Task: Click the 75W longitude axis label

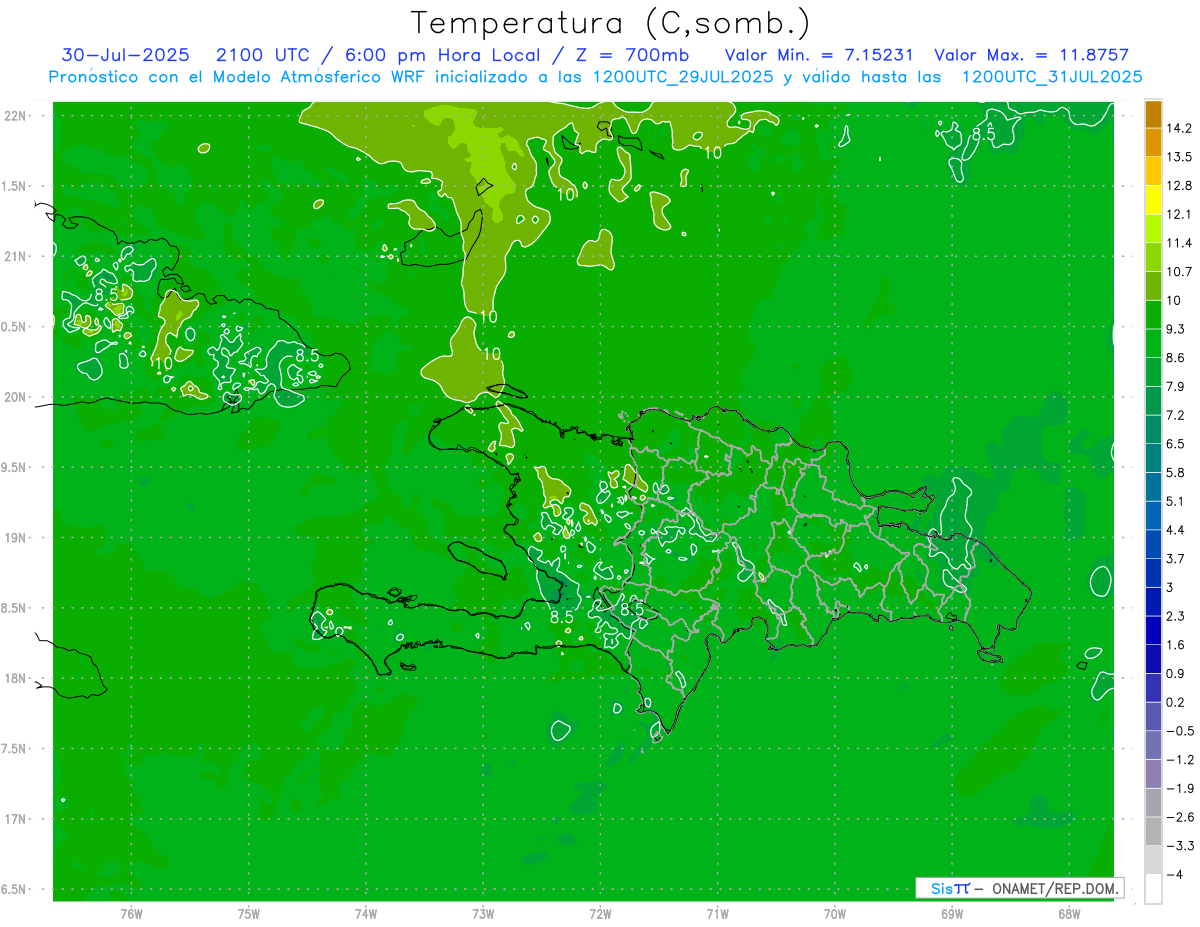Action: (x=249, y=914)
